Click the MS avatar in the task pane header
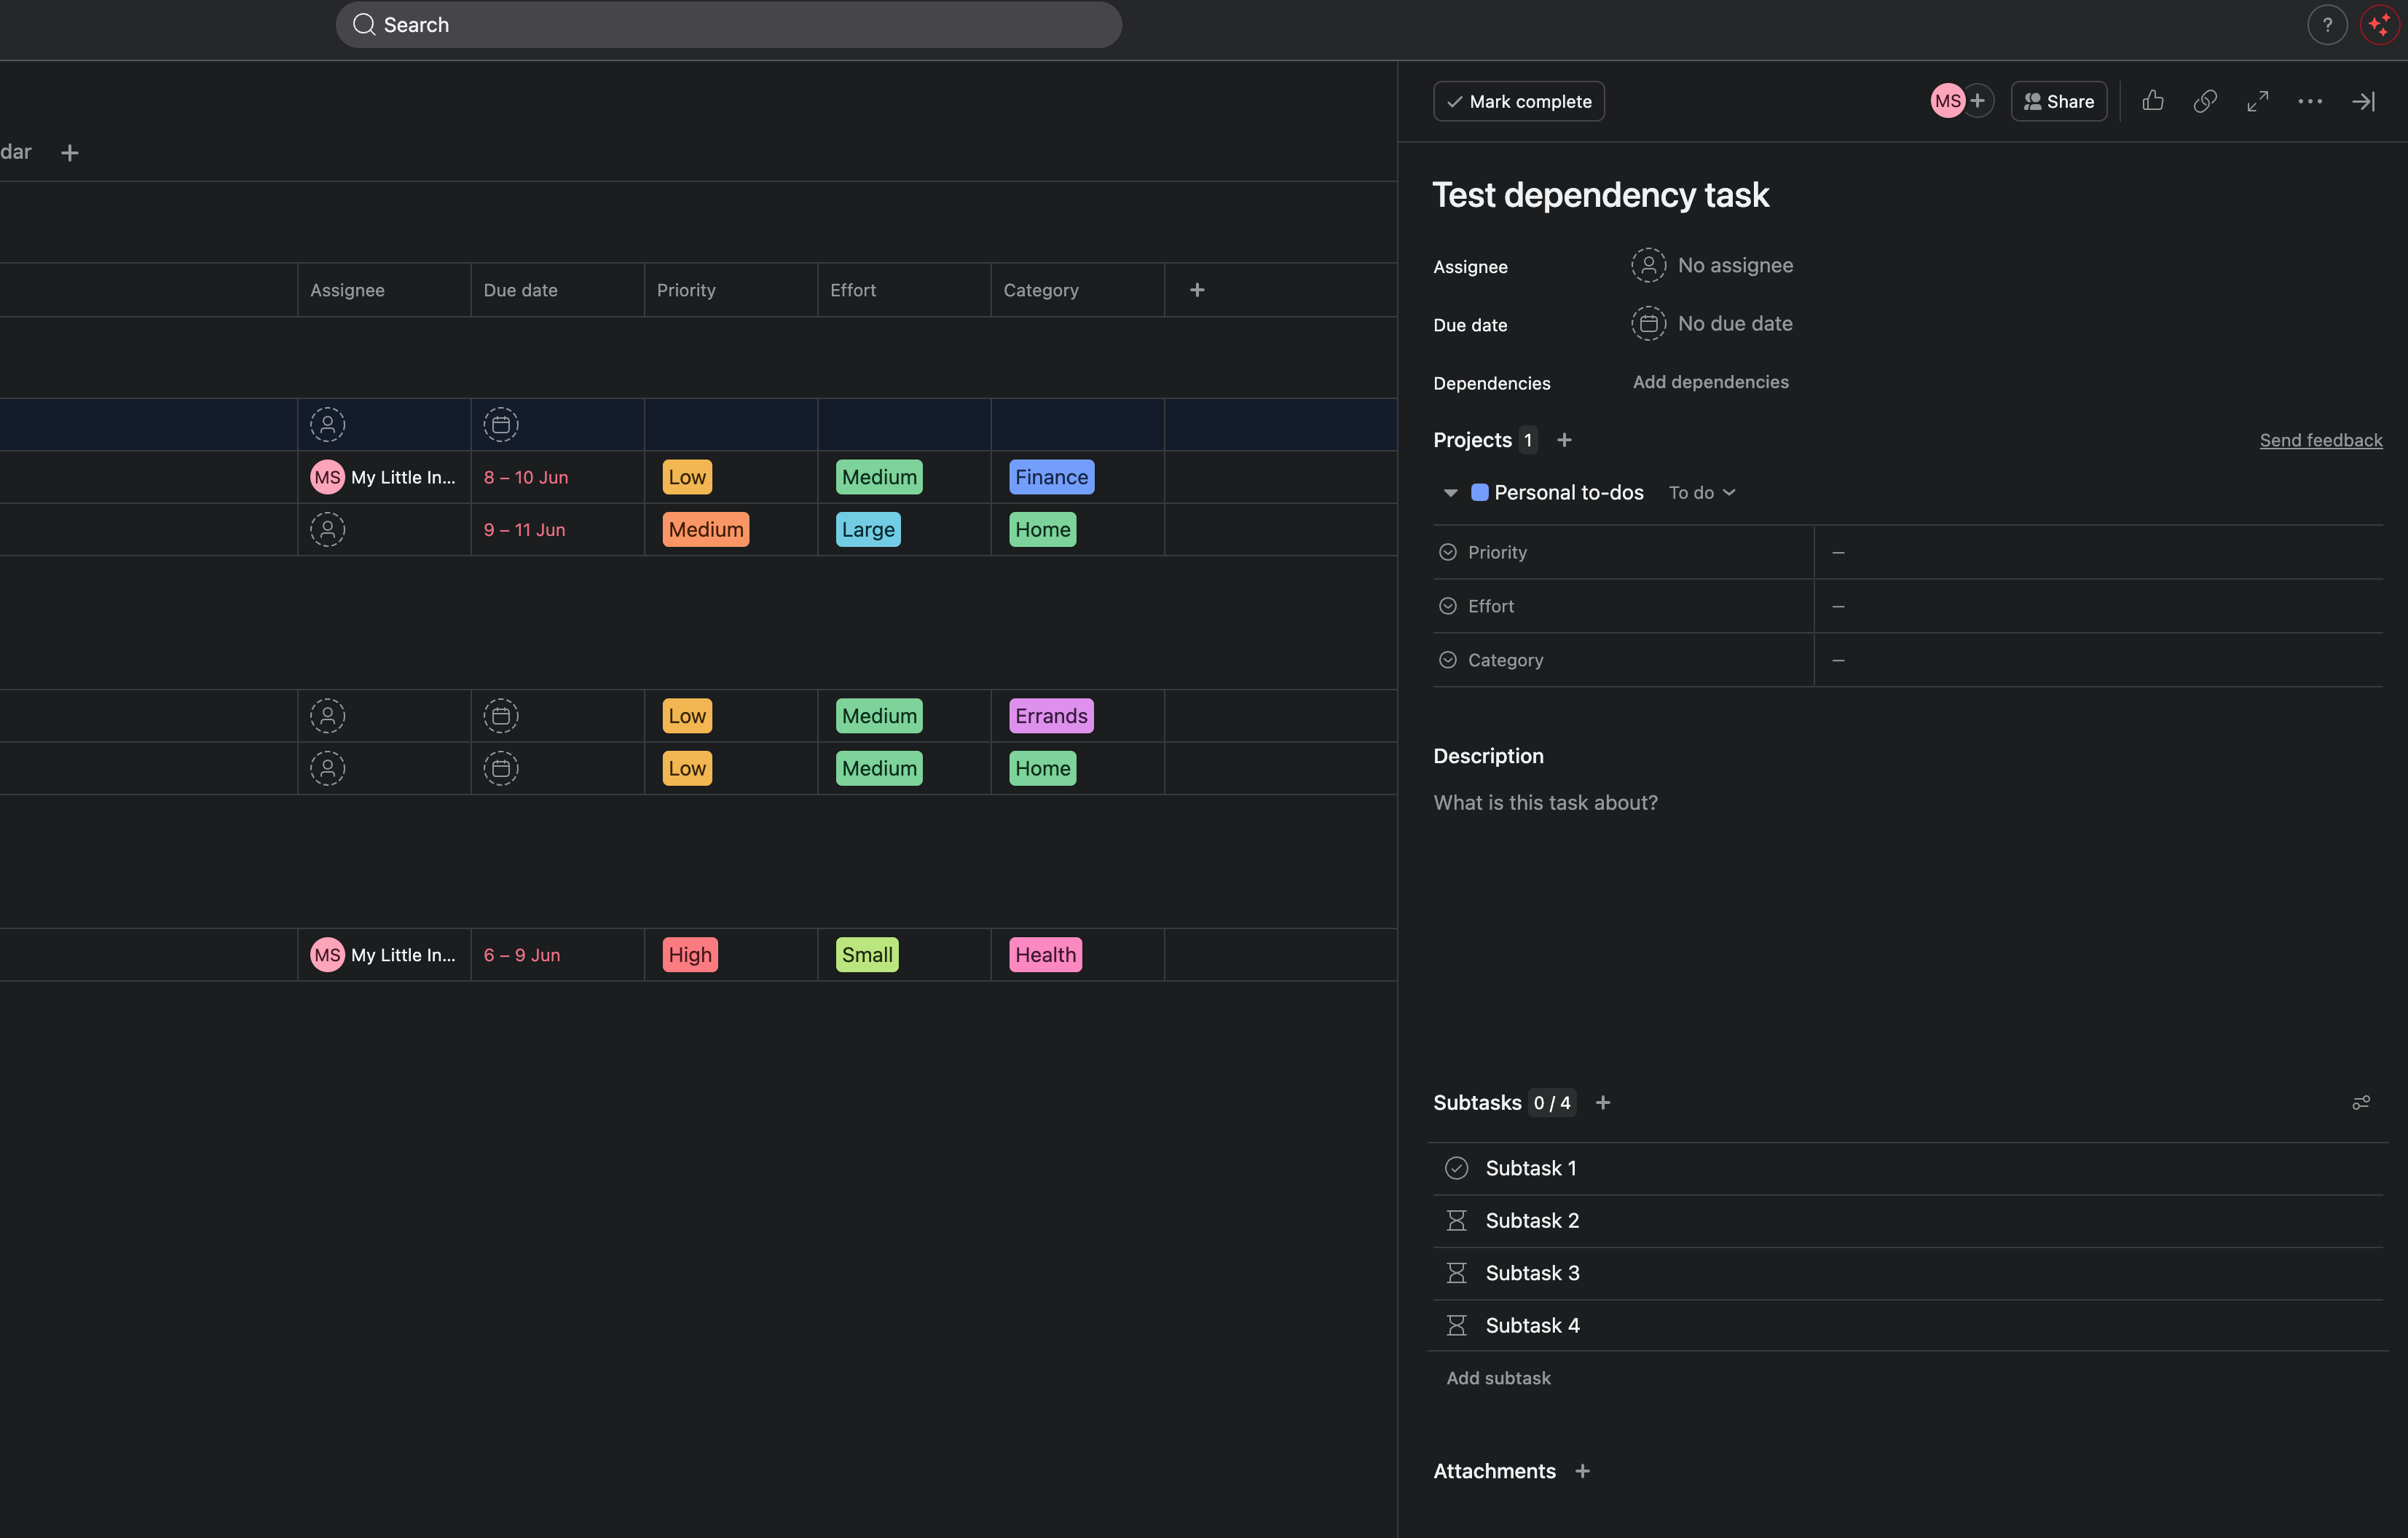 pos(1947,101)
